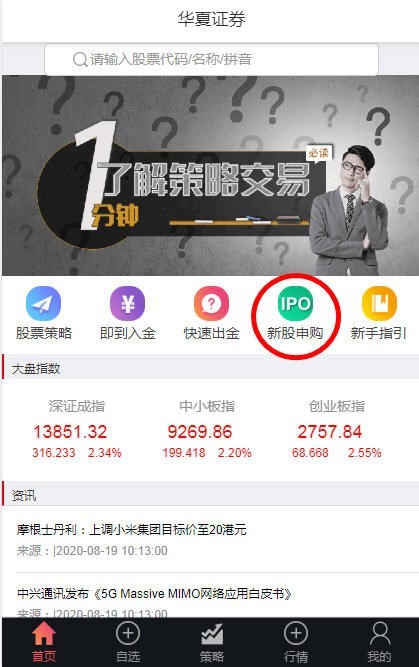The height and width of the screenshot is (667, 419).
Task: Switch to the 自选 tab
Action: [128, 642]
